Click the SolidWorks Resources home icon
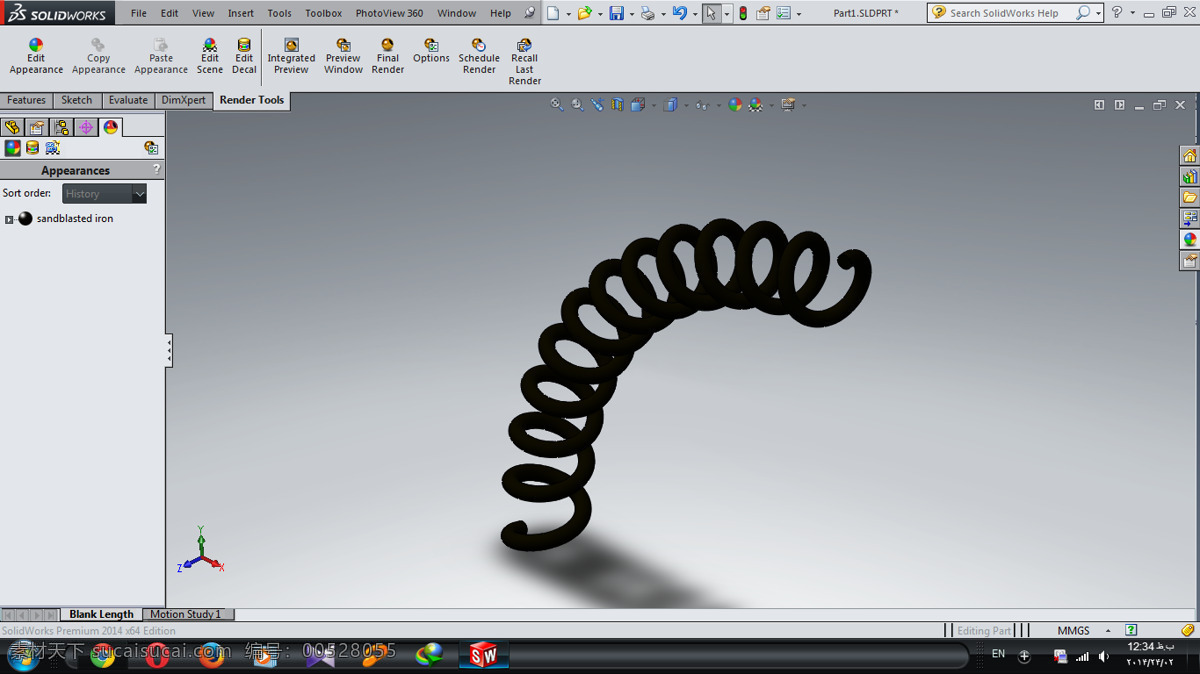Viewport: 1200px width, 674px height. 1189,156
